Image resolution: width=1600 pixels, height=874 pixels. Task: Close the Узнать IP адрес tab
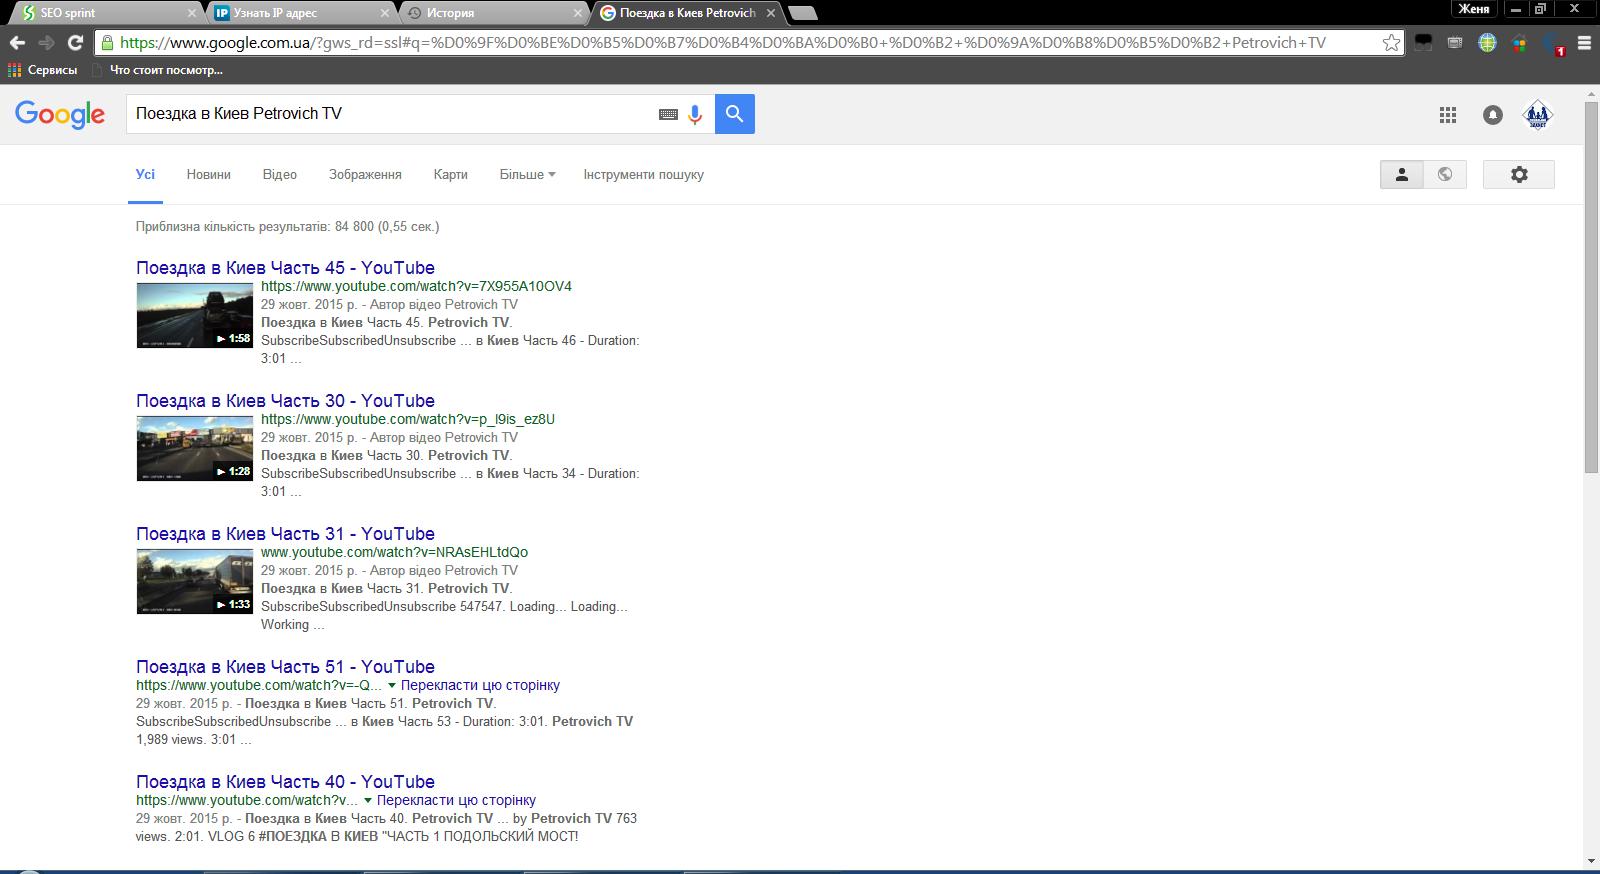(385, 13)
